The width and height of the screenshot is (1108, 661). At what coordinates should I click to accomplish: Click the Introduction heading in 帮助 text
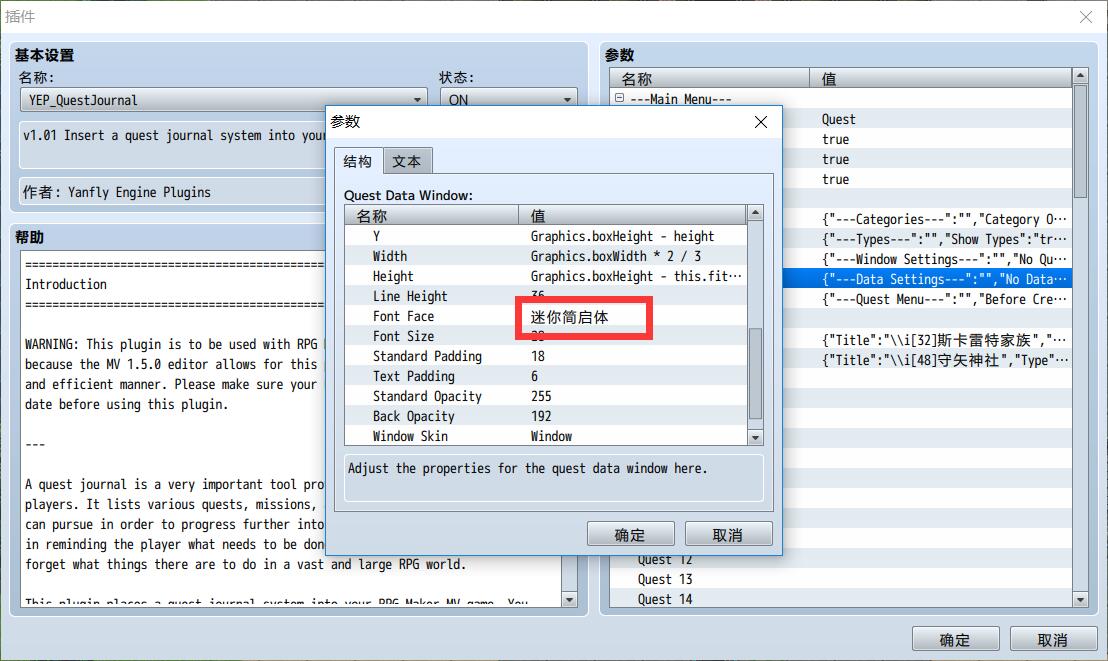pyautogui.click(x=66, y=284)
